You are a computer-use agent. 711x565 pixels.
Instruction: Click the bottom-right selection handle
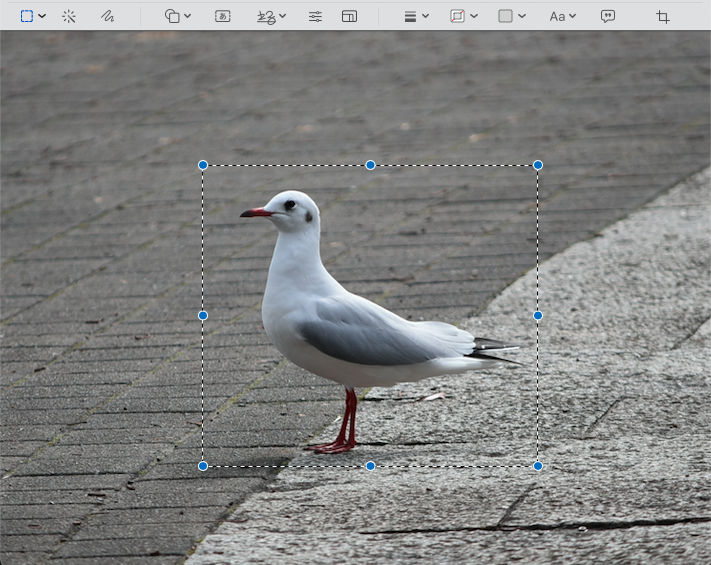click(x=538, y=466)
